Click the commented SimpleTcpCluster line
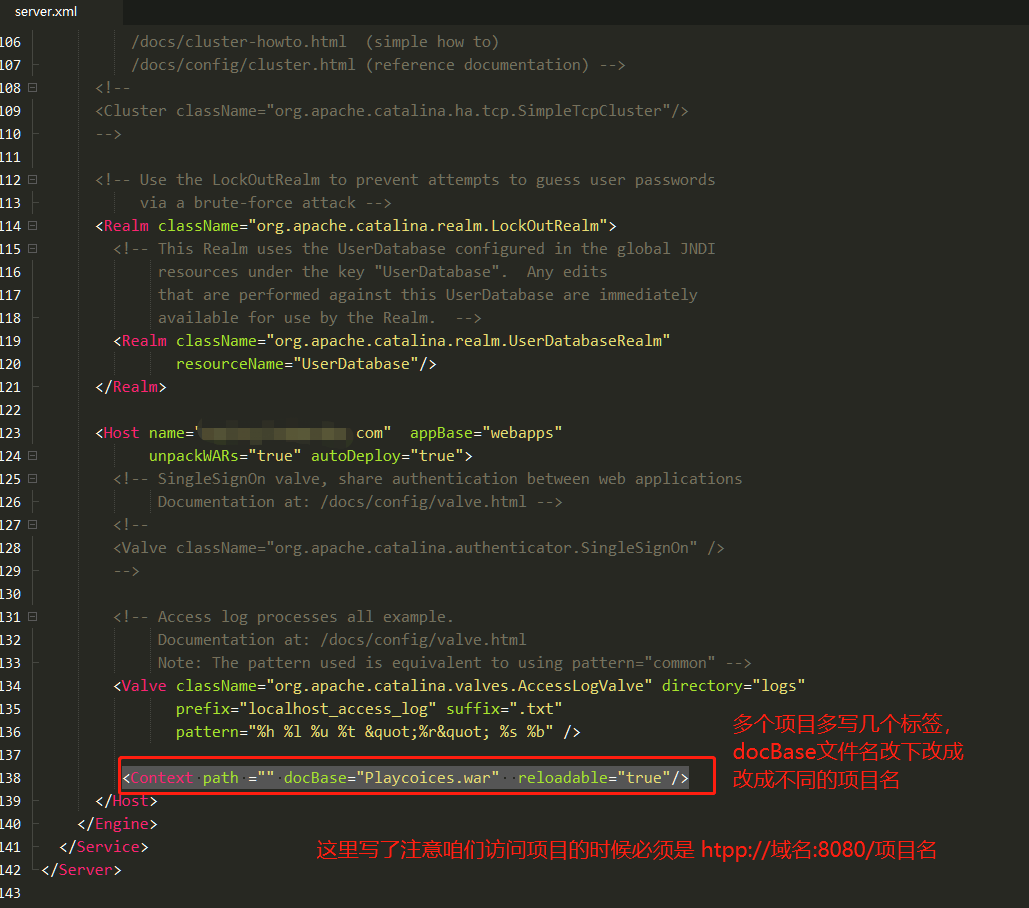Image resolution: width=1029 pixels, height=908 pixels. tap(392, 110)
